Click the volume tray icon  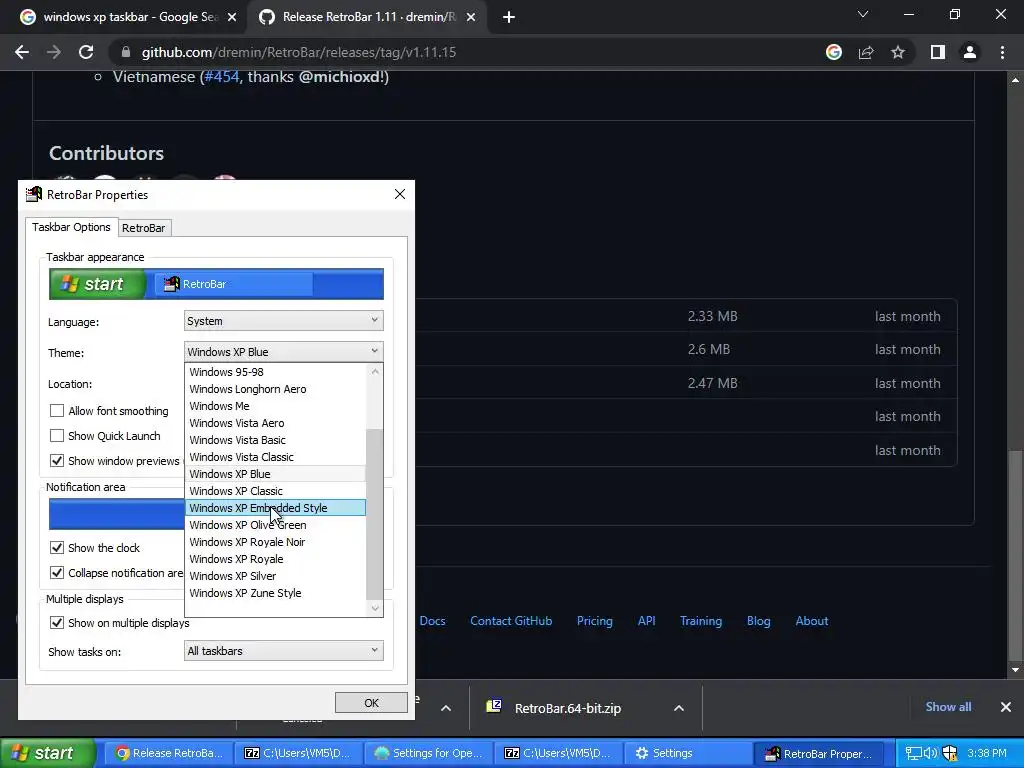[931, 753]
